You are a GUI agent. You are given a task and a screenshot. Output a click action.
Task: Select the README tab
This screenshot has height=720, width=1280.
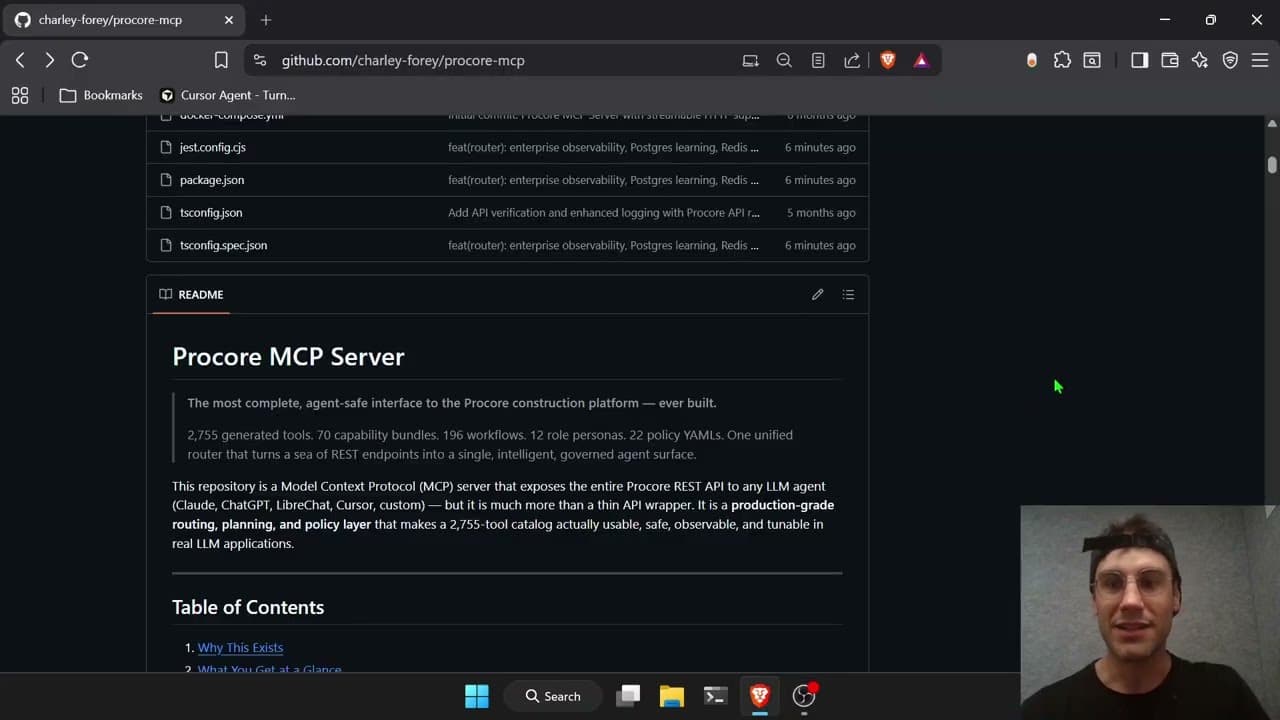(191, 294)
